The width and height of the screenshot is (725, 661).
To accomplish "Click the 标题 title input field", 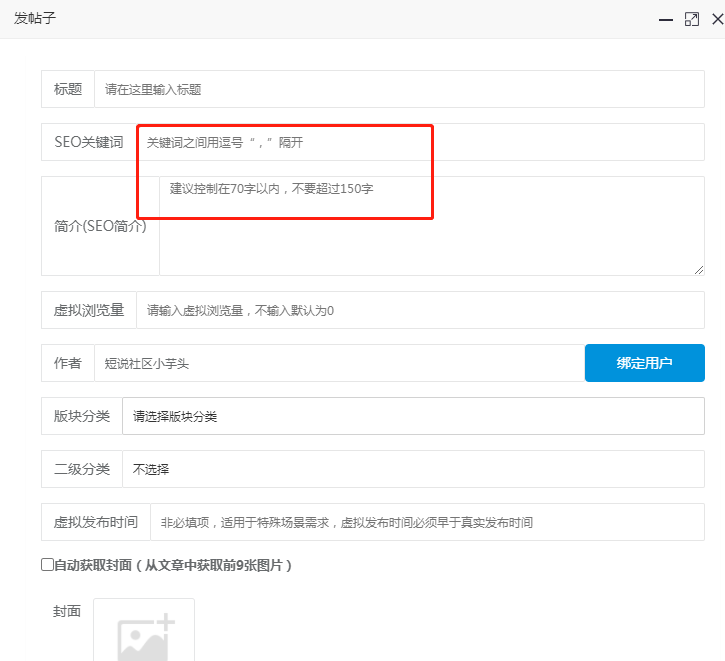I will point(399,89).
